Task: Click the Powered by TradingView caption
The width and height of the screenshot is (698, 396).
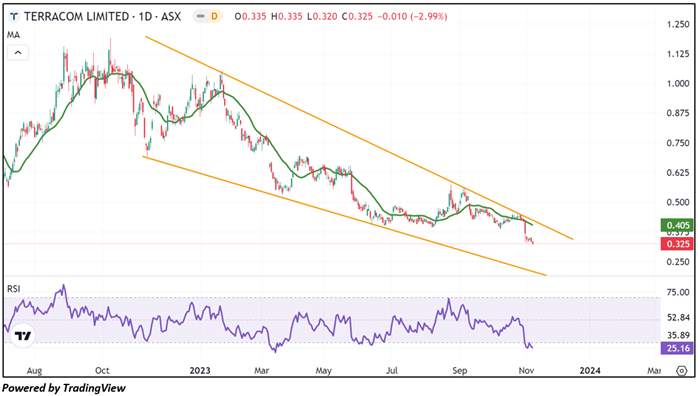Action: point(64,388)
